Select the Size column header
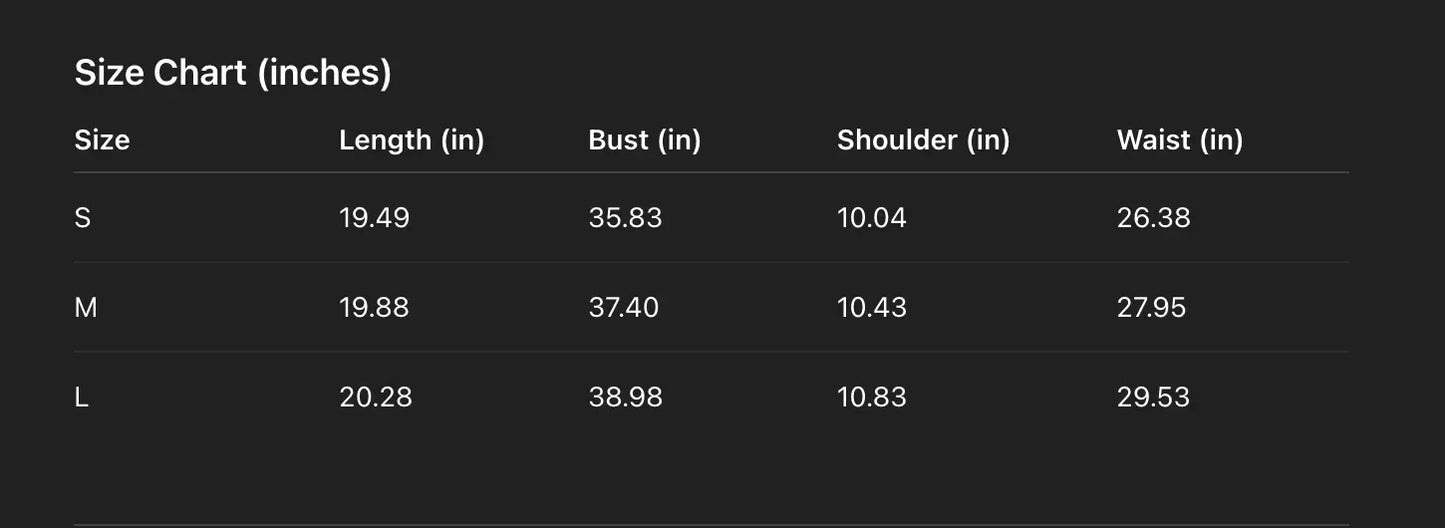The width and height of the screenshot is (1445, 528). click(102, 140)
